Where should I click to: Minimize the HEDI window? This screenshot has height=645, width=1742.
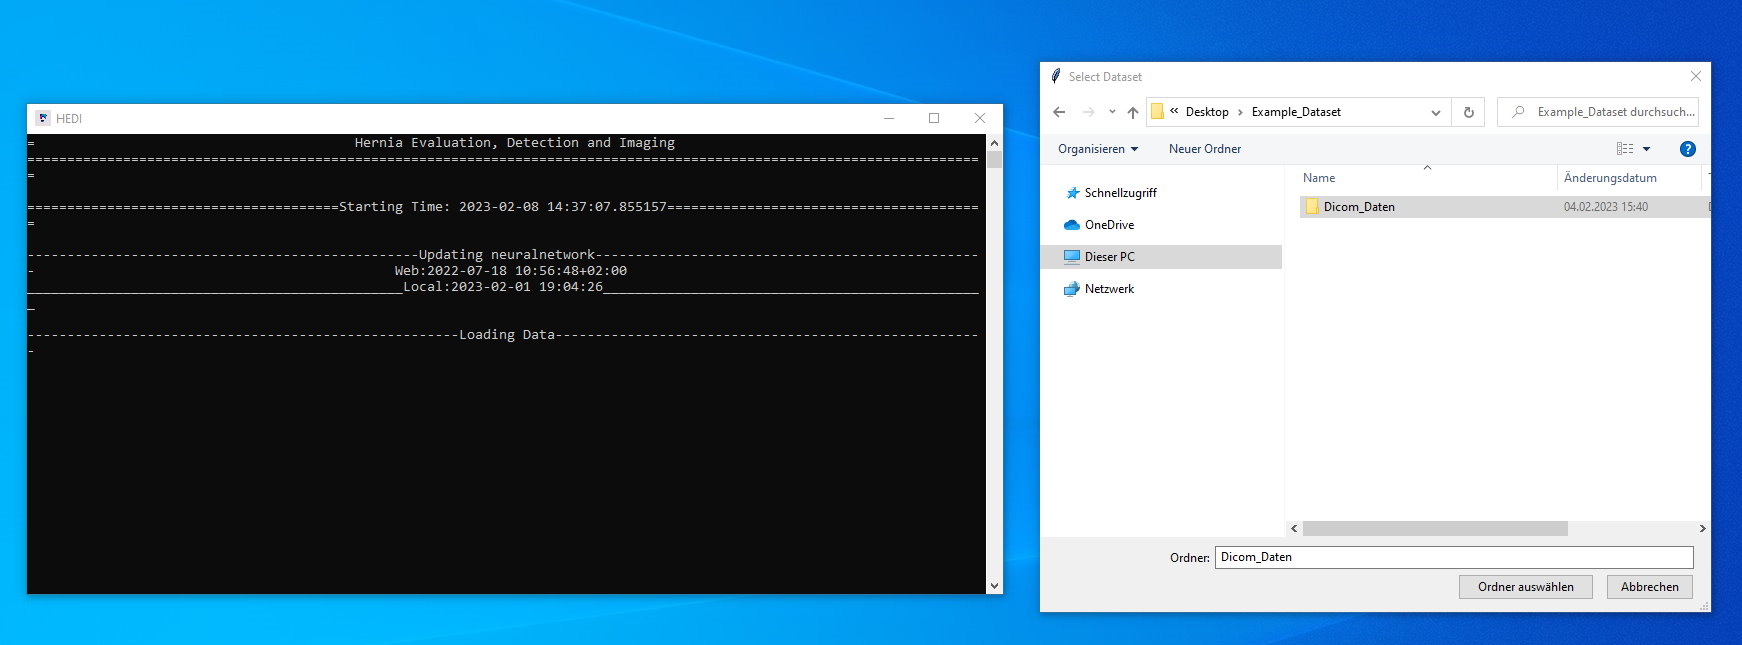tap(888, 118)
